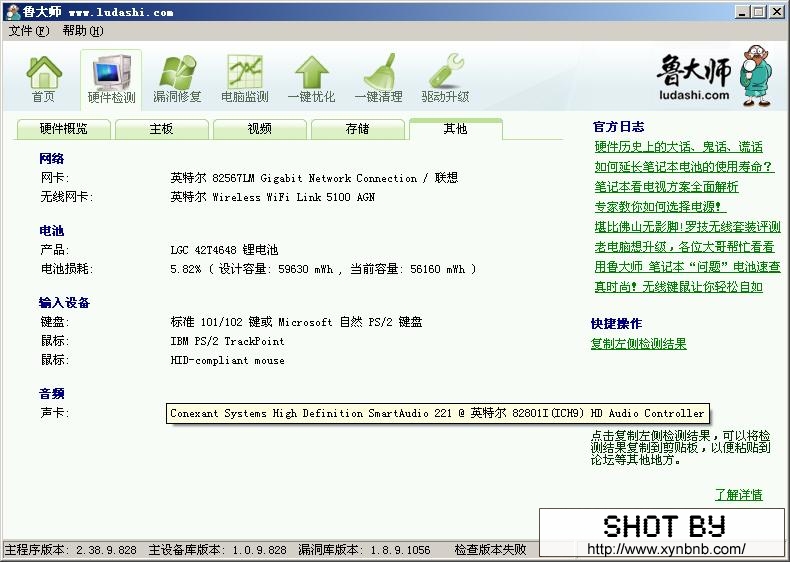The width and height of the screenshot is (790, 562).
Task: Click the 漏洞库版本 1.8.9.1056 status entry
Action: [x=364, y=549]
